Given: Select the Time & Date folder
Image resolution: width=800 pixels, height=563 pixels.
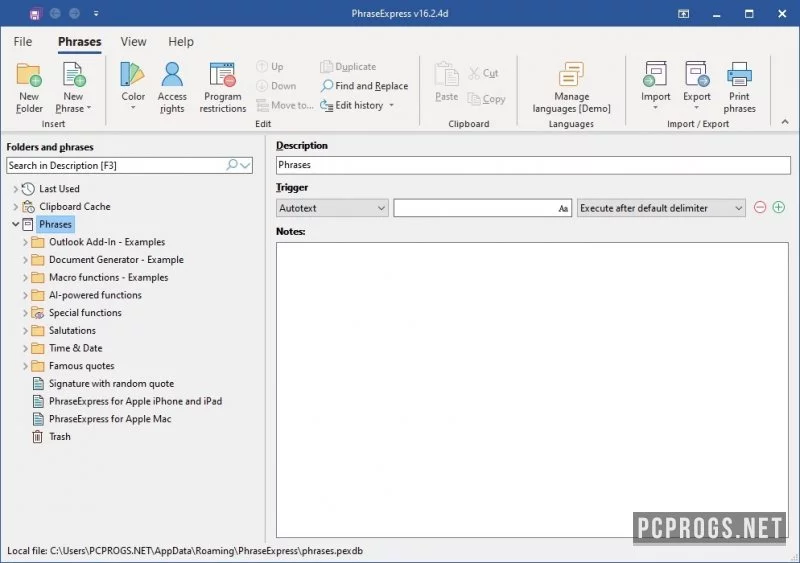Looking at the screenshot, I should pyautogui.click(x=76, y=348).
